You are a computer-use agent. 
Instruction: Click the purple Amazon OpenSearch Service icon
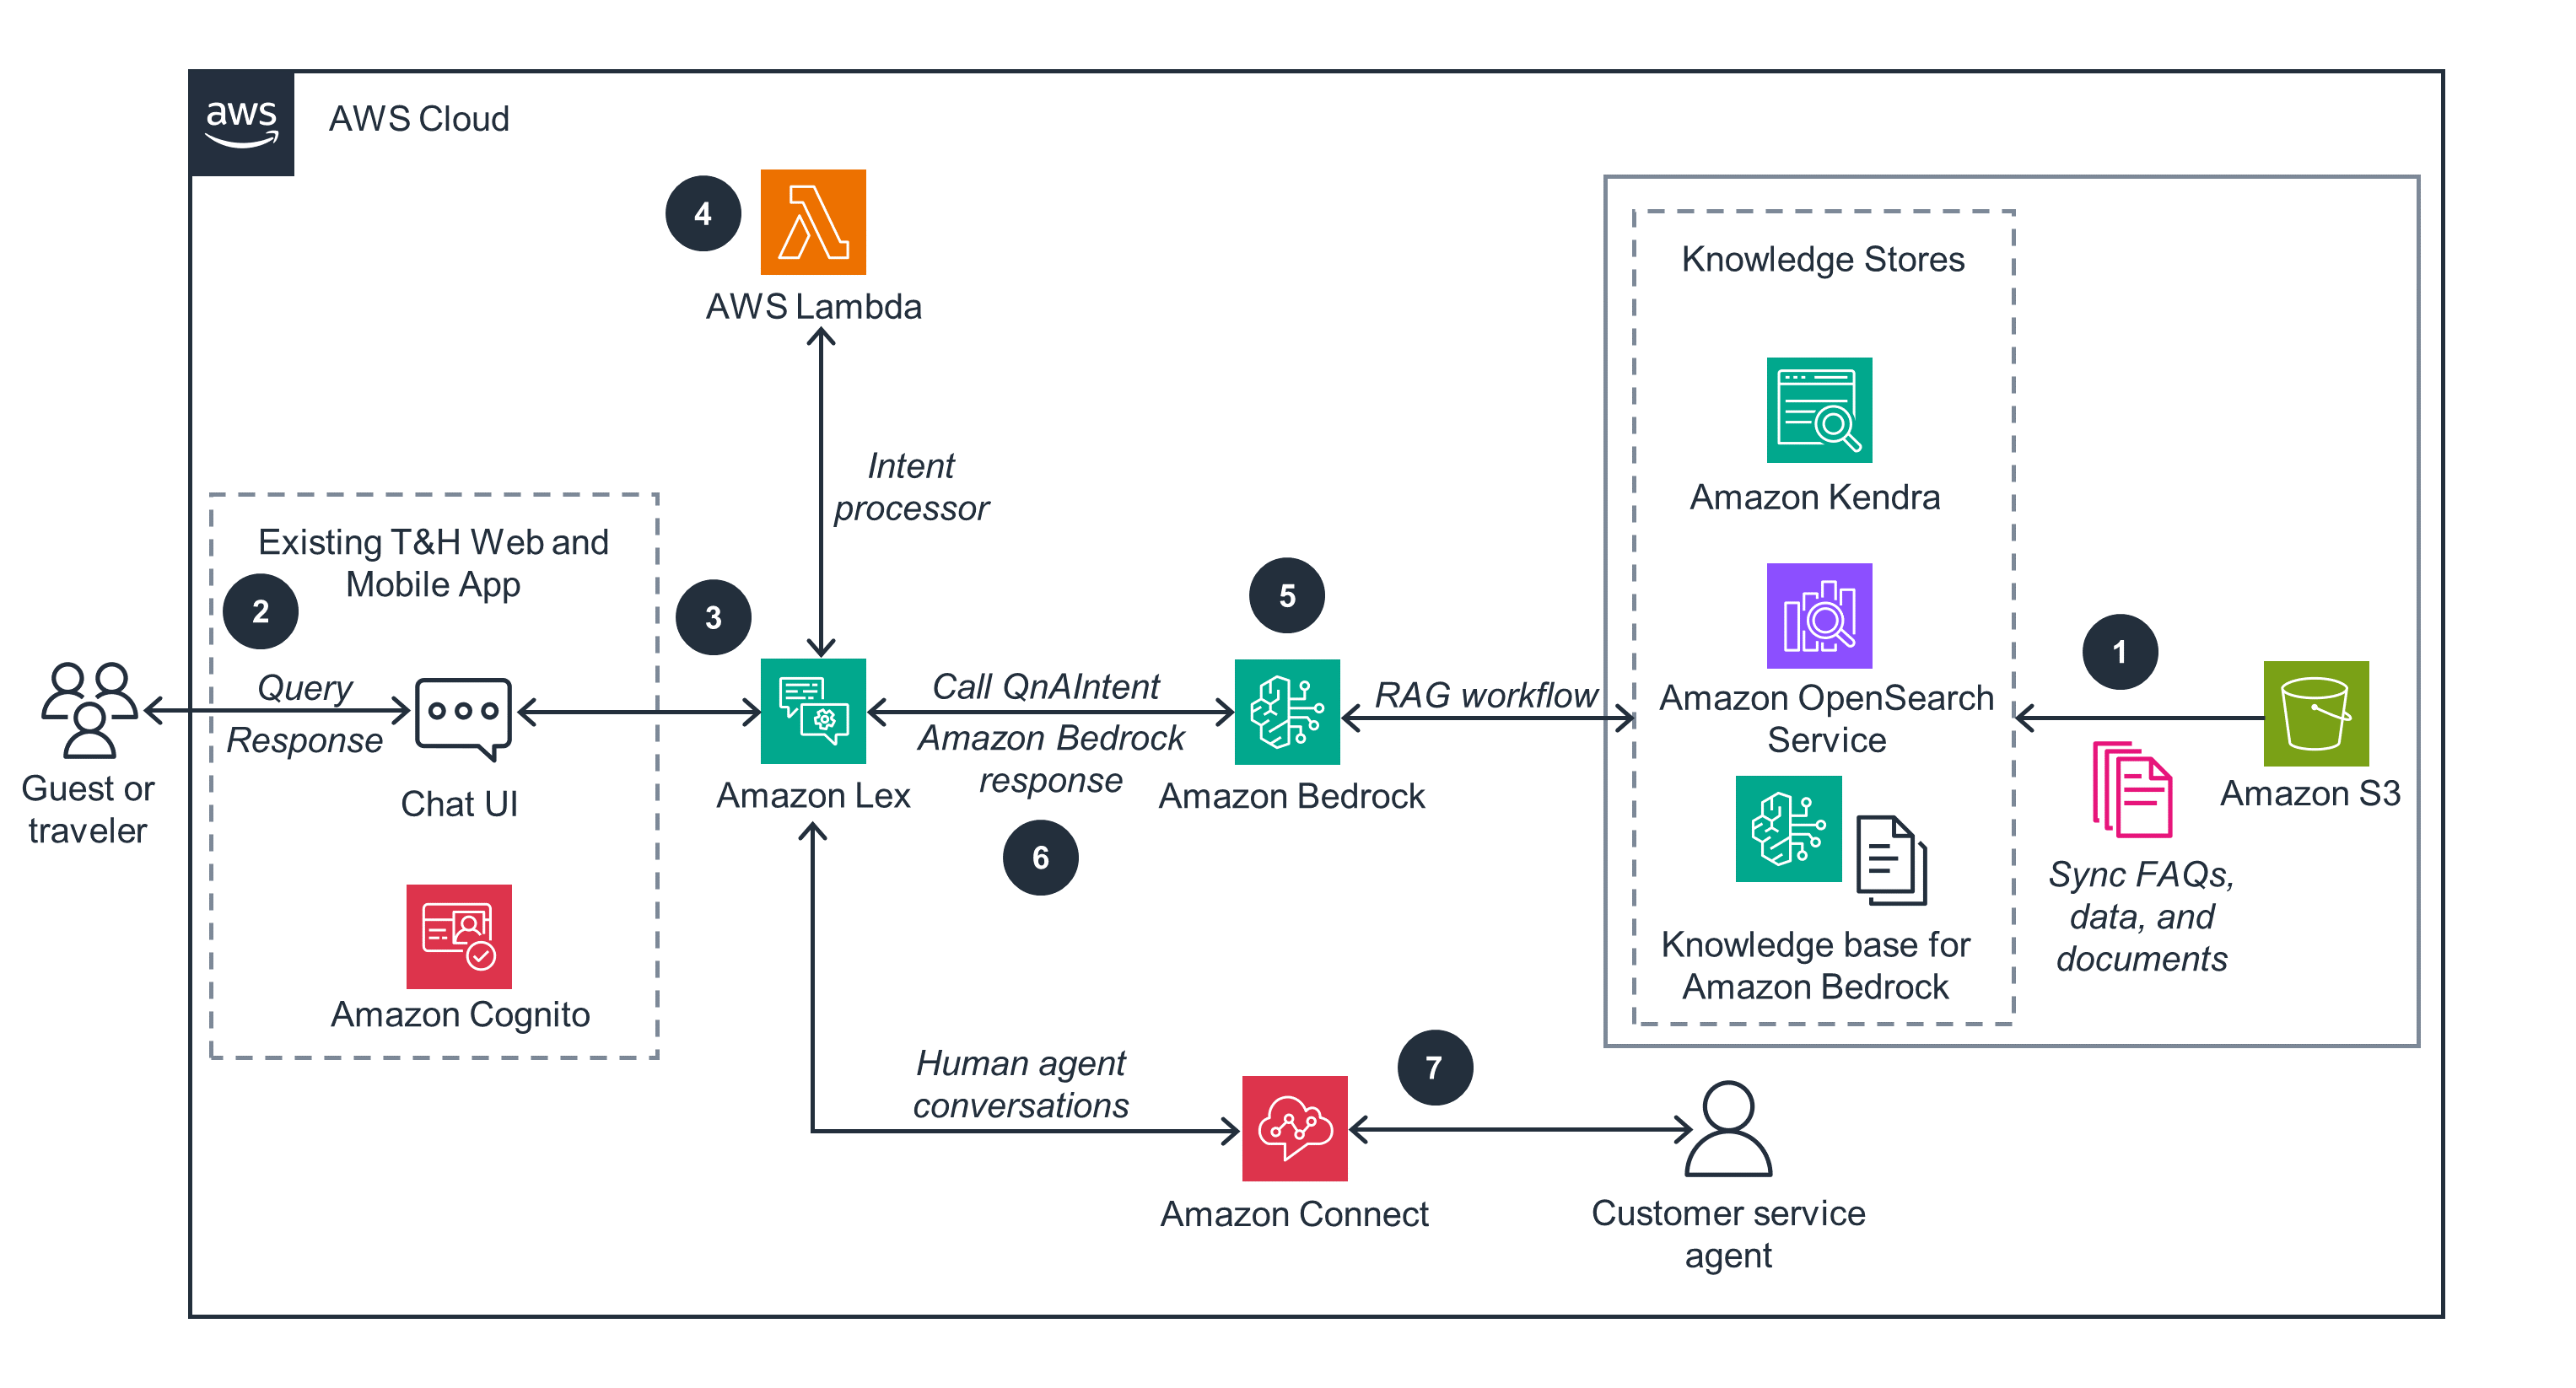point(1819,616)
